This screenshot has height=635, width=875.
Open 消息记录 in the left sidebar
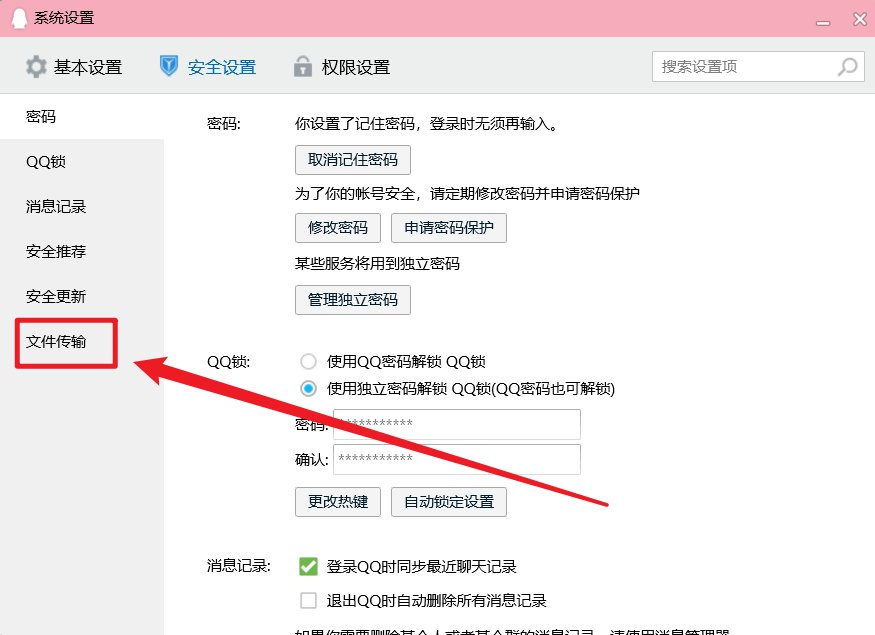coord(82,206)
